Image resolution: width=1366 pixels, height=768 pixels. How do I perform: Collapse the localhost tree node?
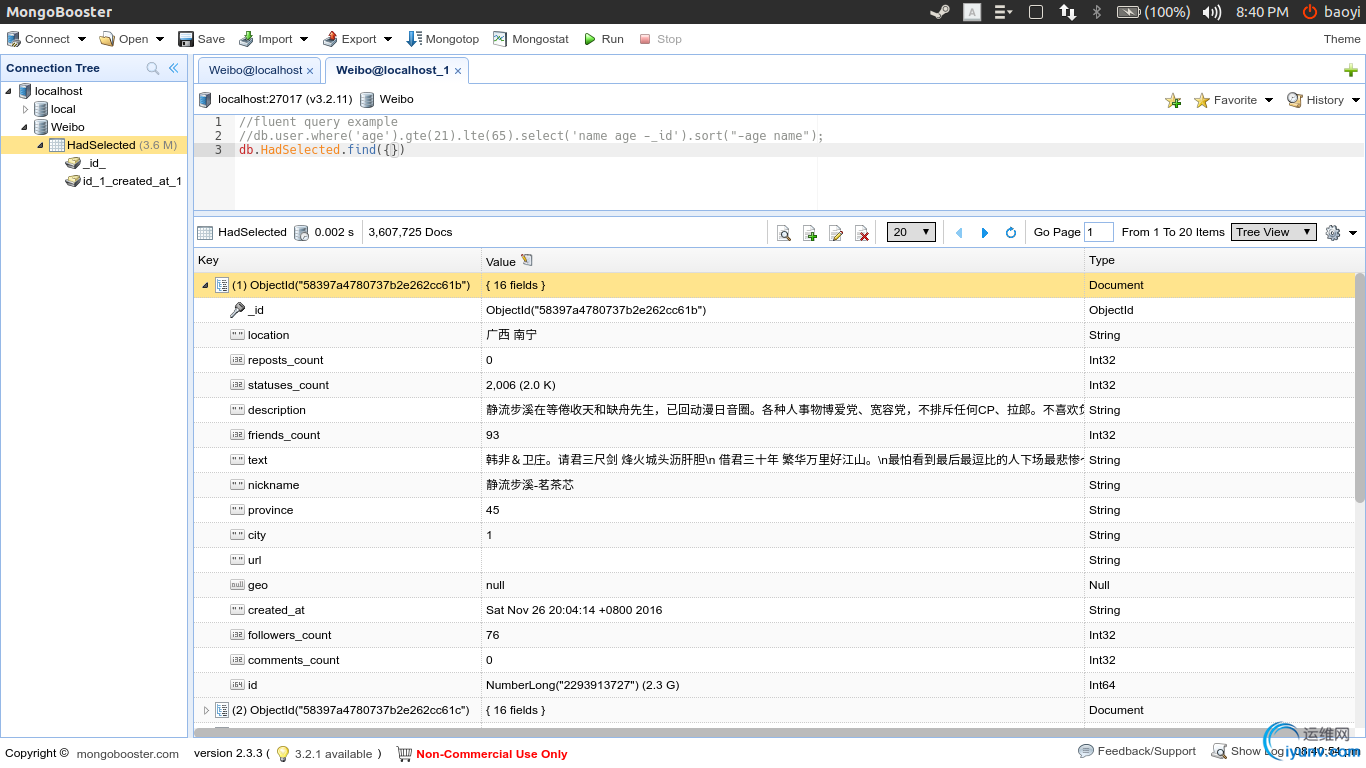click(9, 91)
